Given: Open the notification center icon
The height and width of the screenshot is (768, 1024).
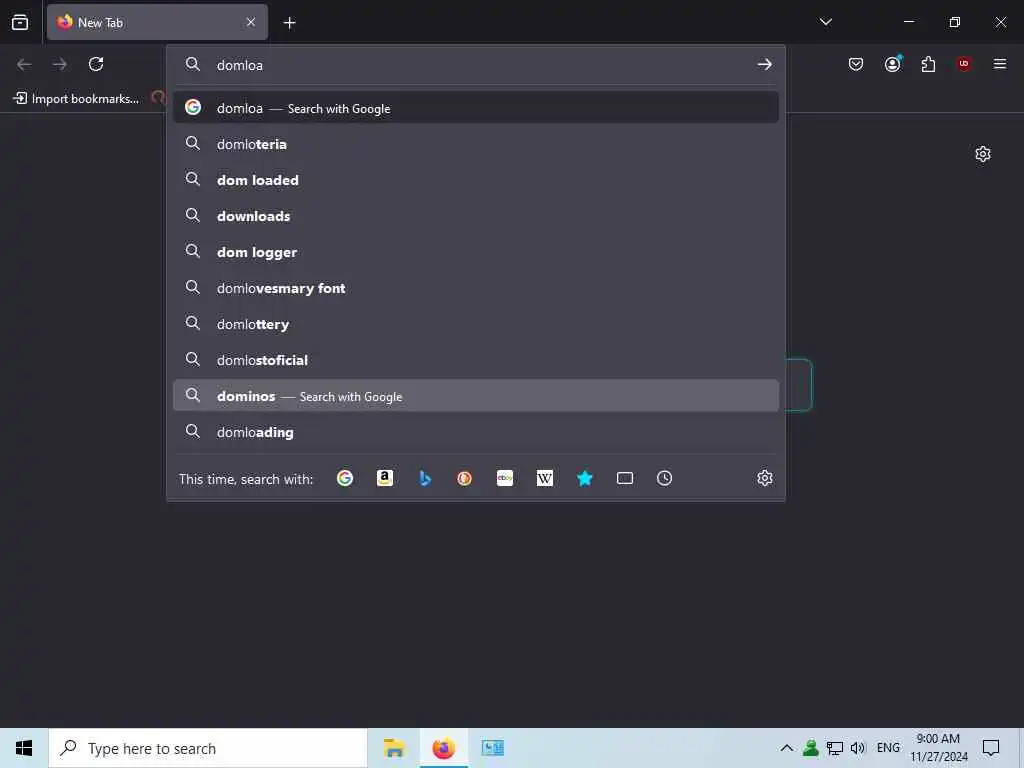Looking at the screenshot, I should 991,748.
